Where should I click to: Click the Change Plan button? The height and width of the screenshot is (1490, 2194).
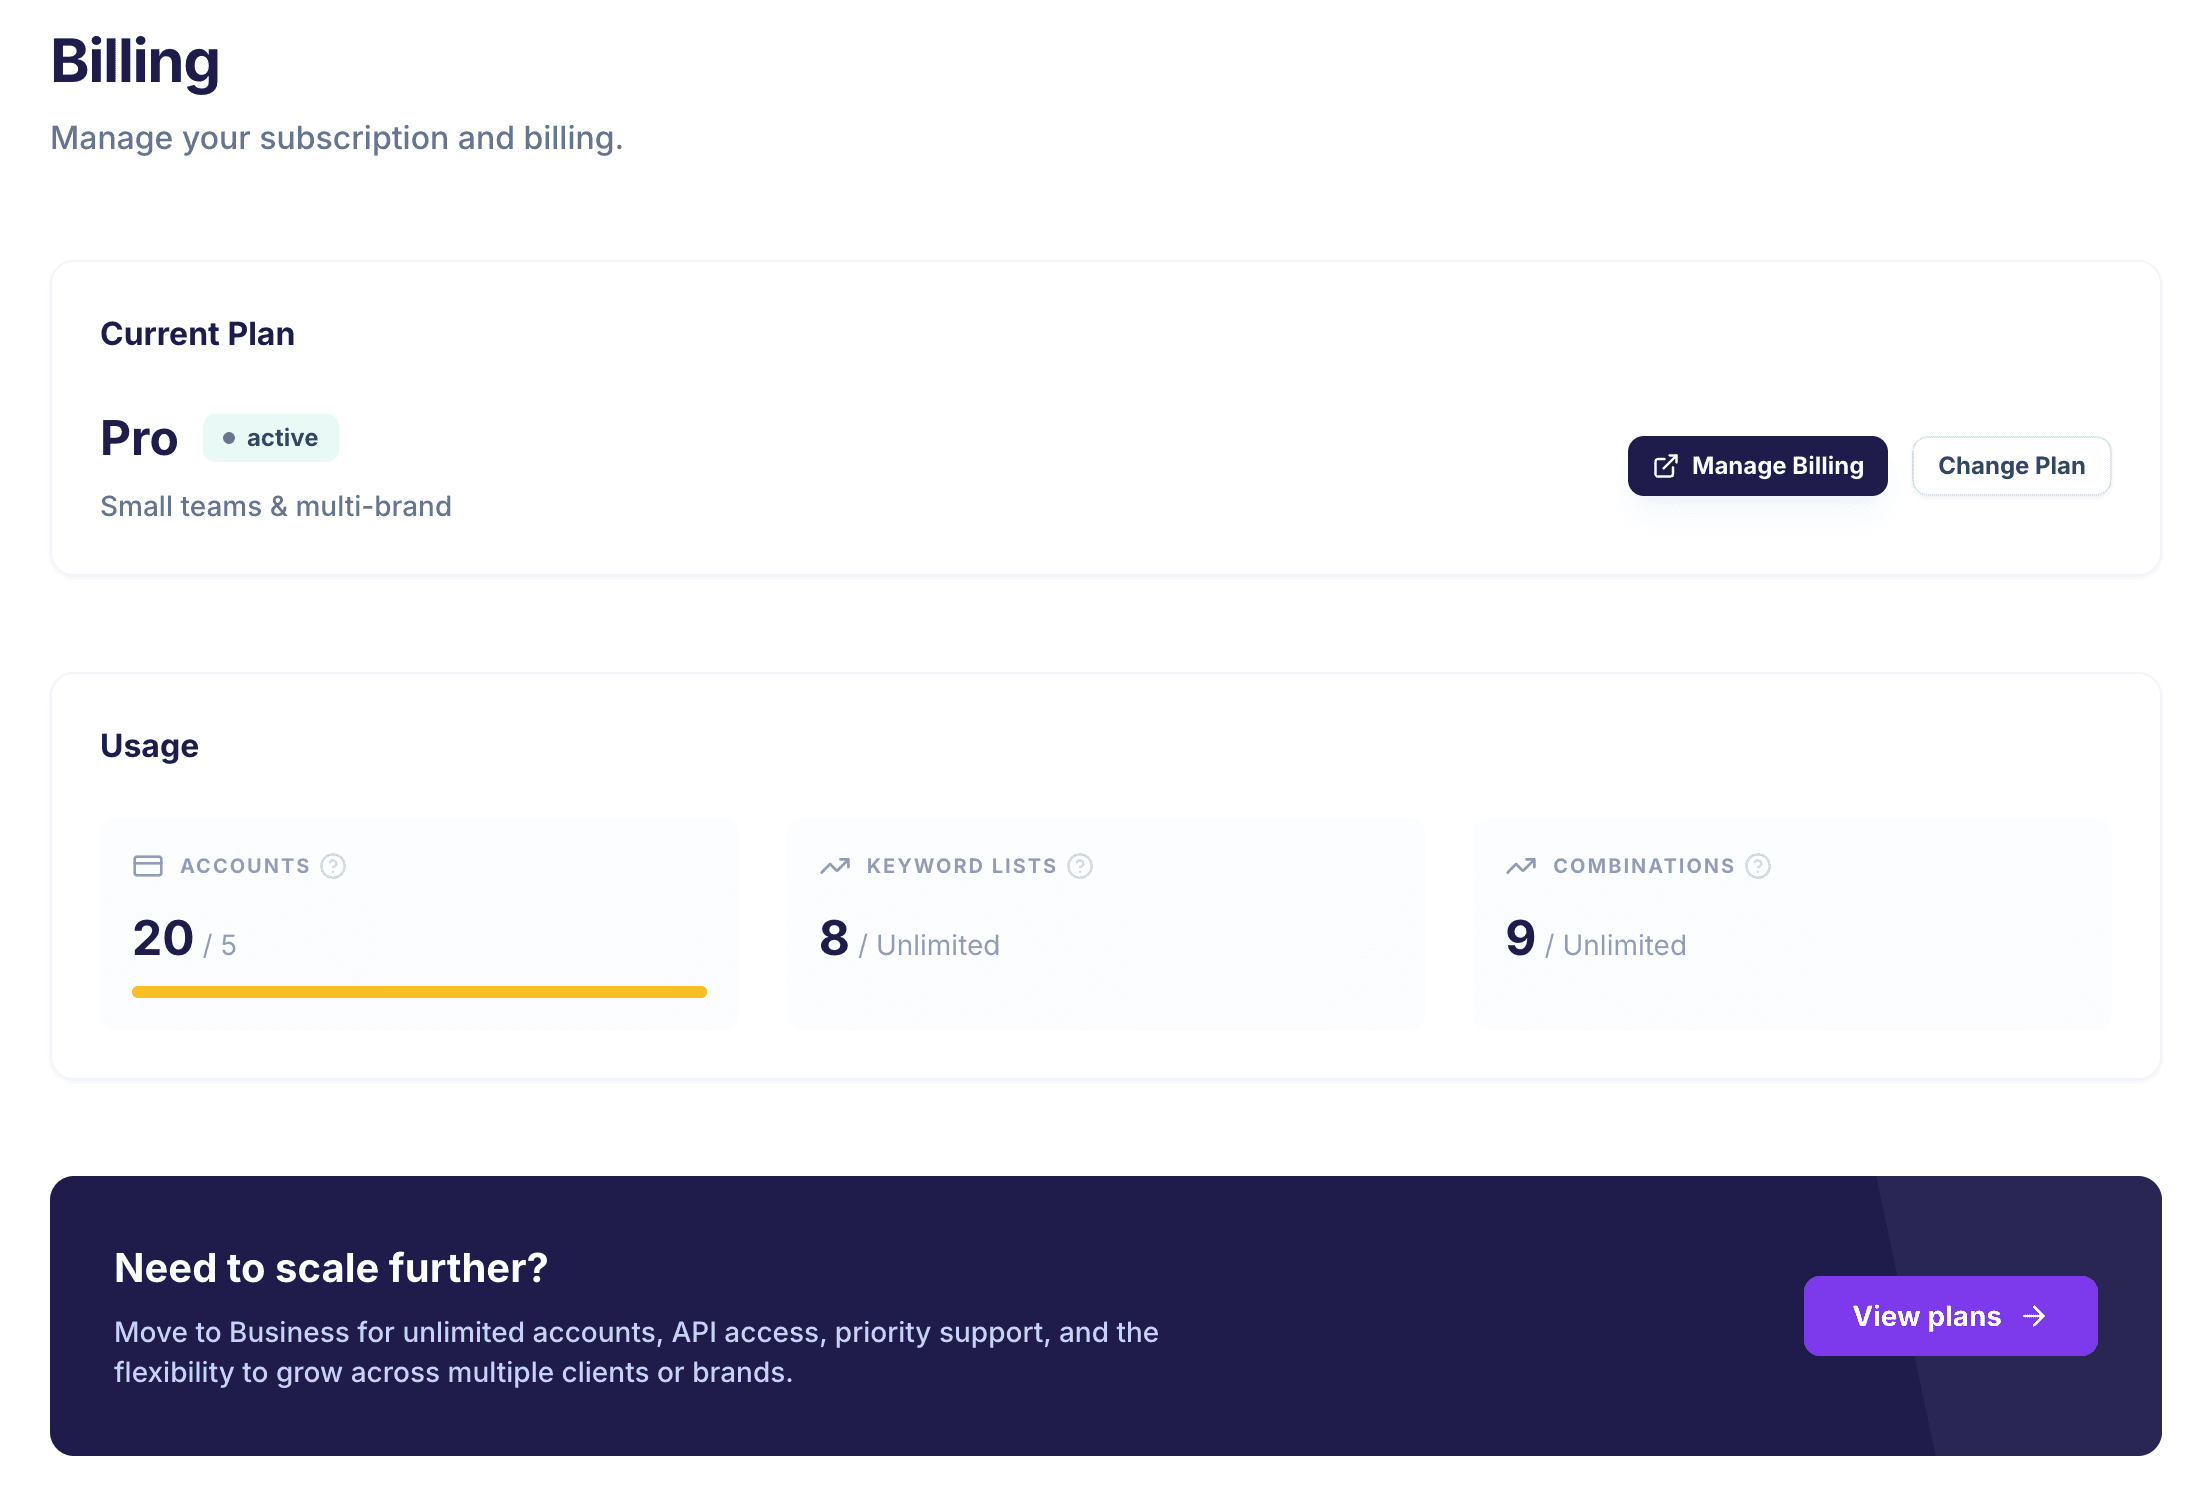[x=2011, y=466]
